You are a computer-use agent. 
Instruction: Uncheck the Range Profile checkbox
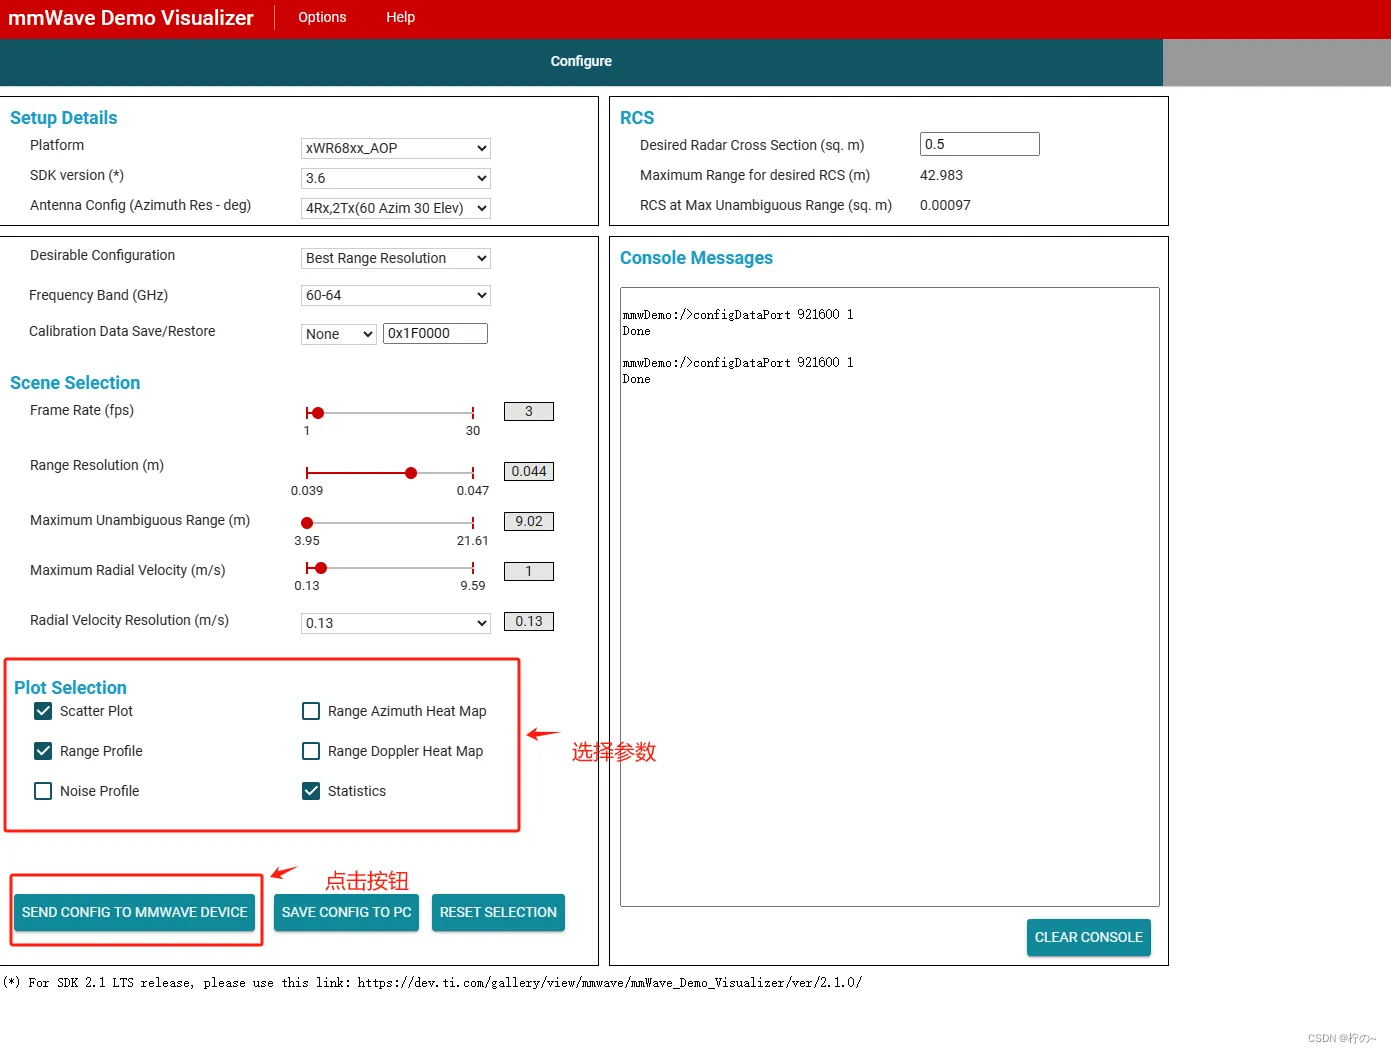[43, 751]
